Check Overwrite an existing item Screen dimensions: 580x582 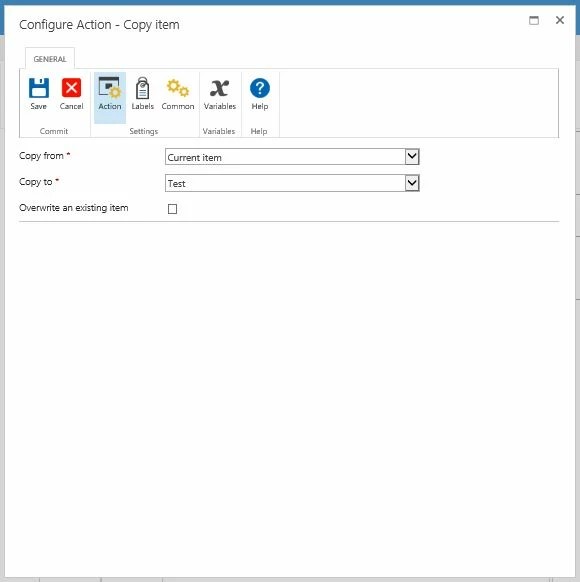172,209
